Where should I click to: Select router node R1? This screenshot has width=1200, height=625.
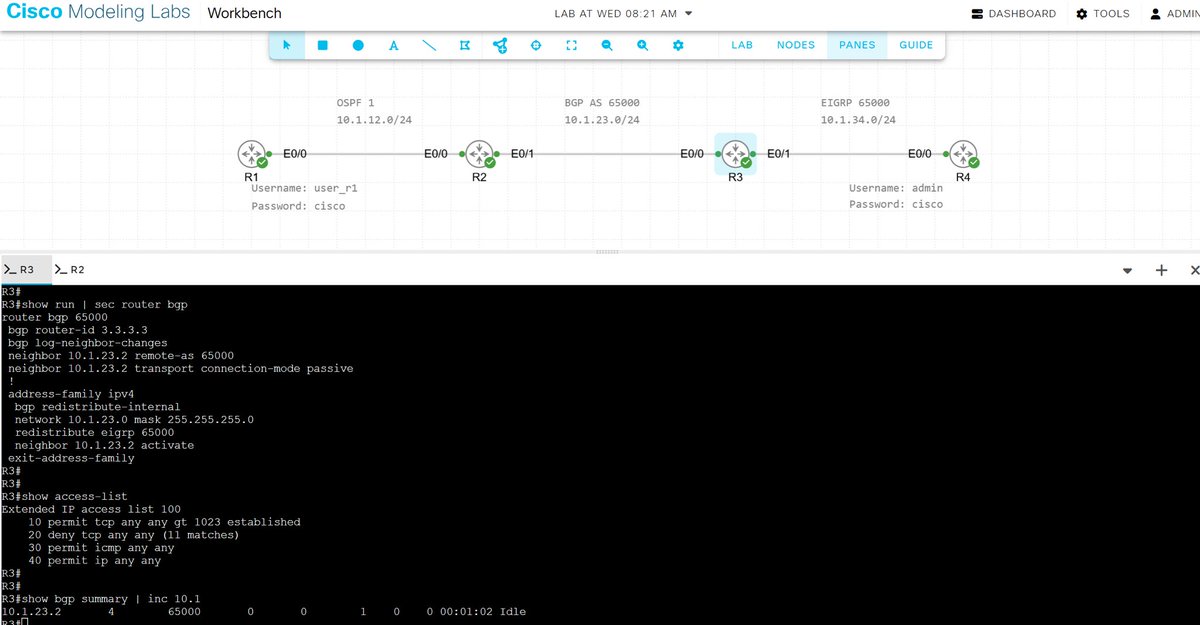click(251, 154)
